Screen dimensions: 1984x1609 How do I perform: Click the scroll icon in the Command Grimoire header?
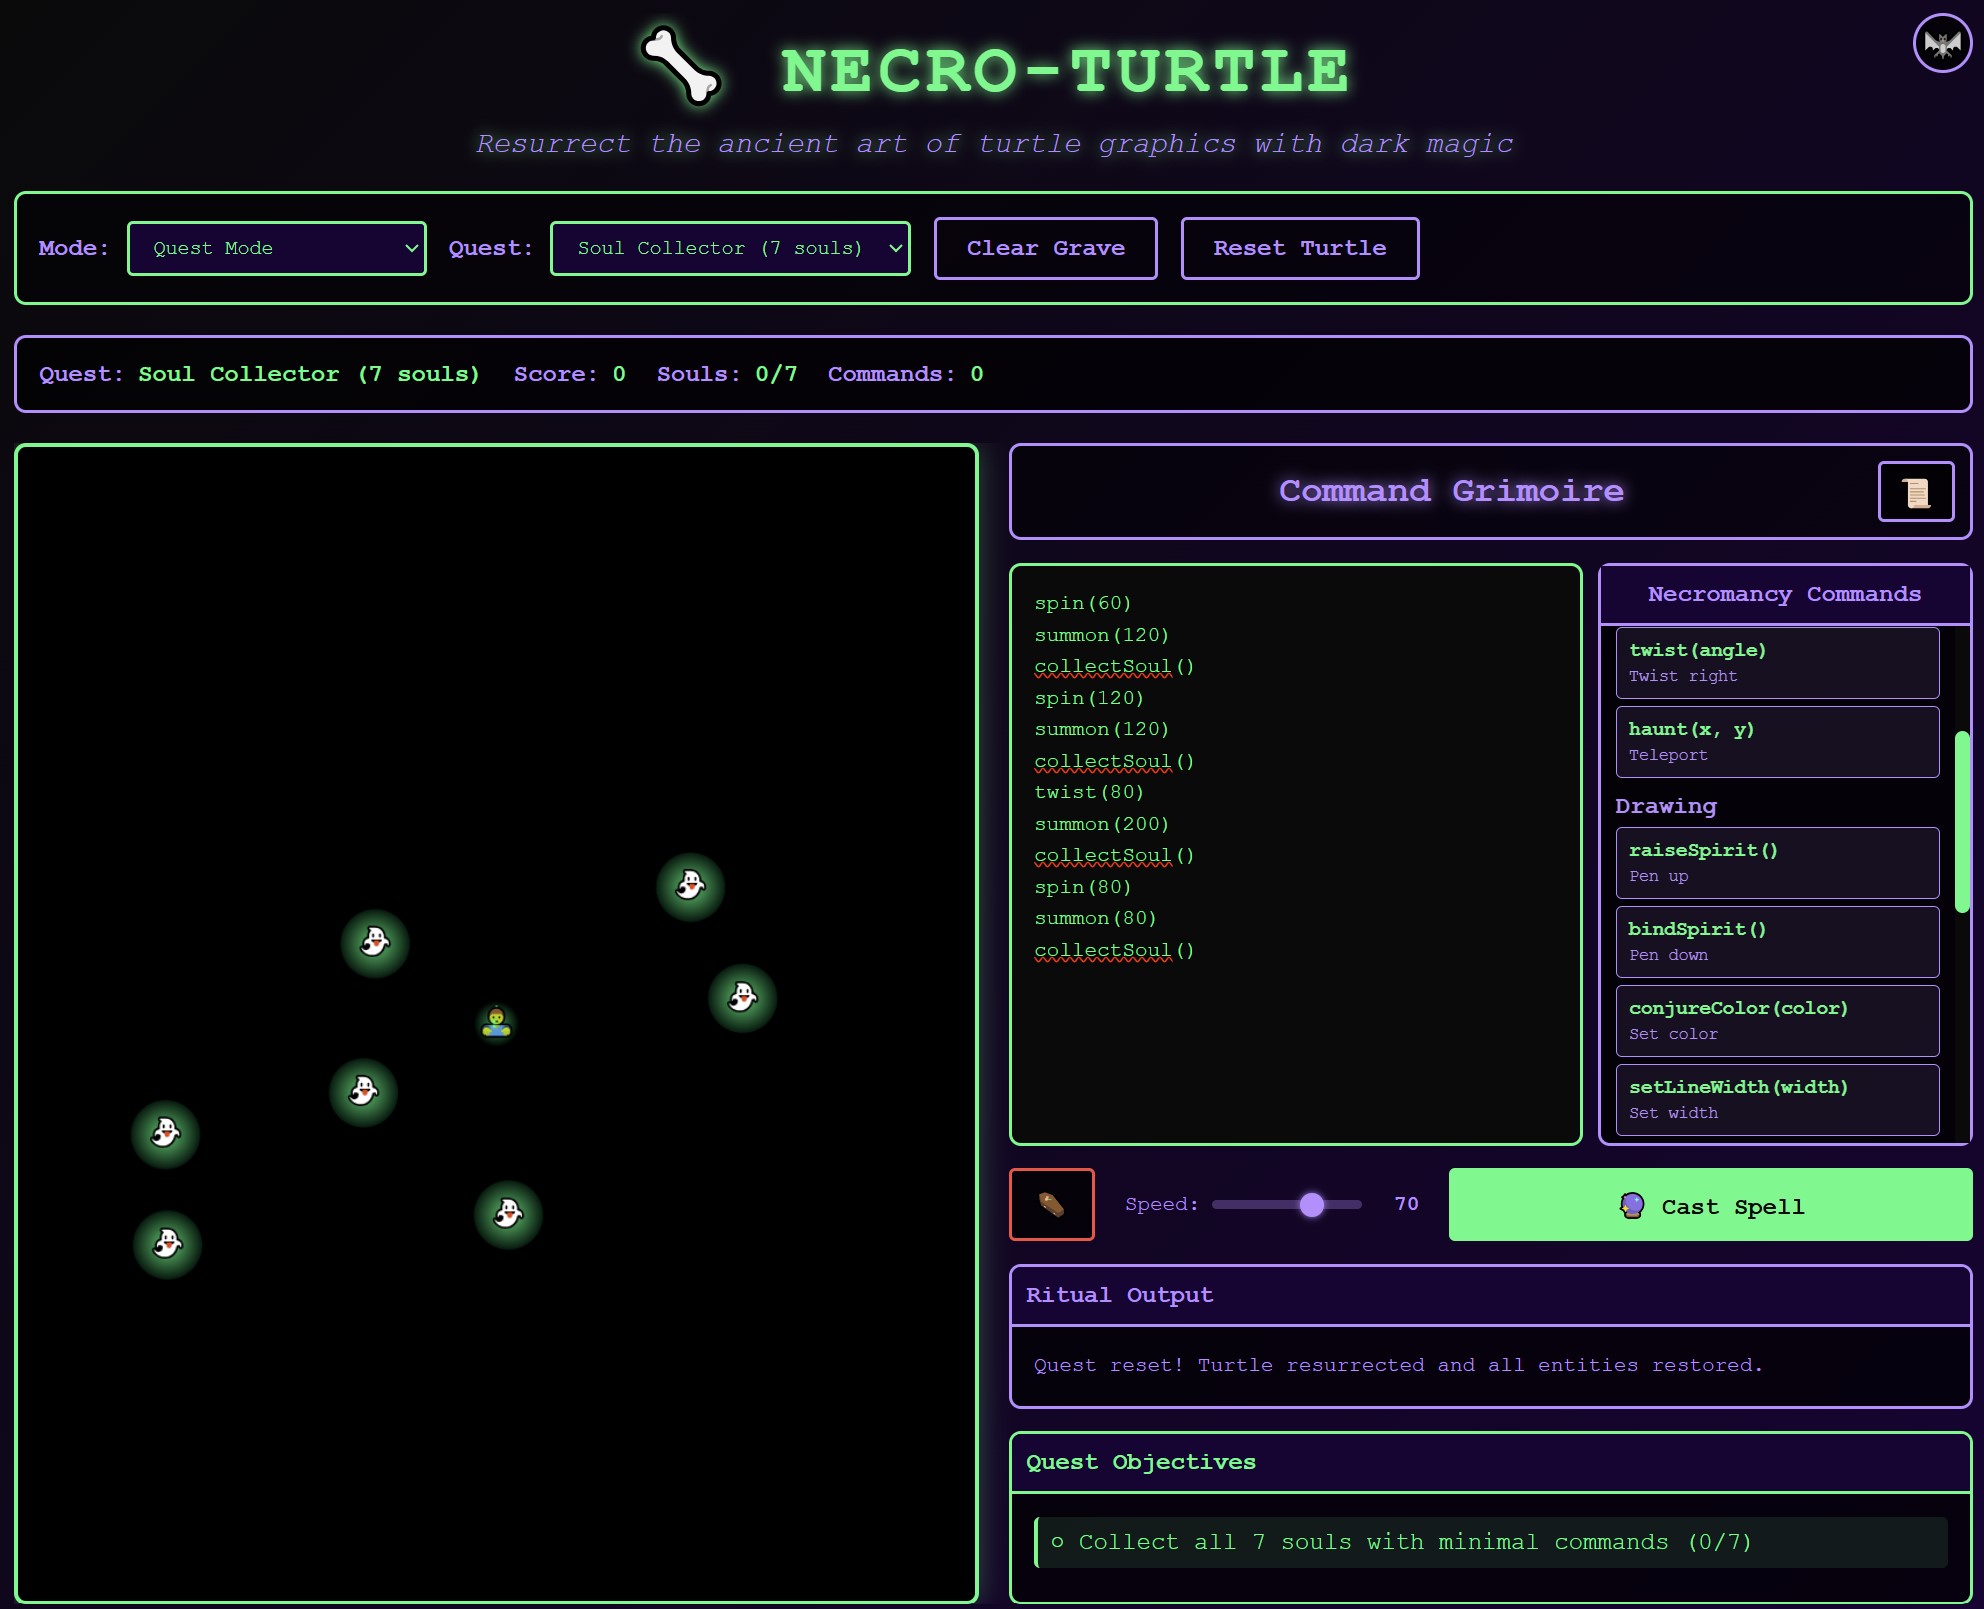coord(1915,492)
